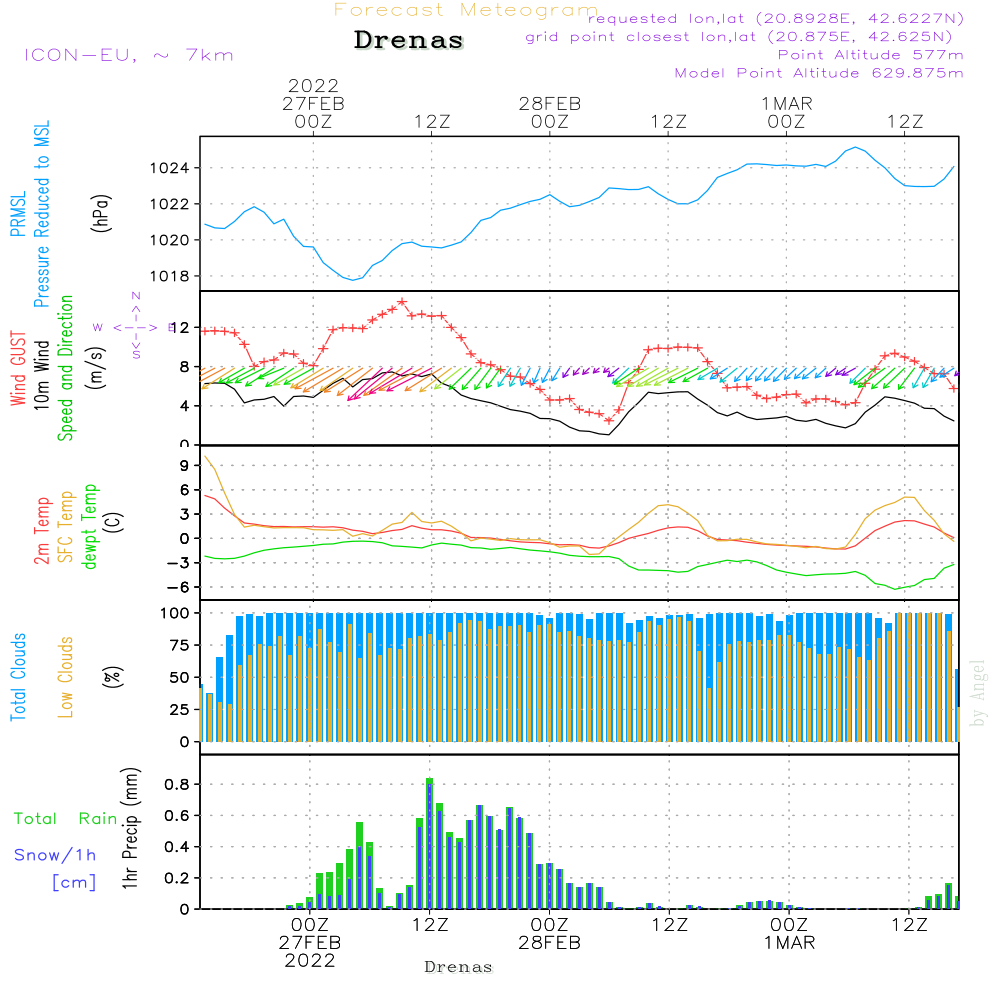Click the '(m/s)' unit label

click(x=96, y=368)
